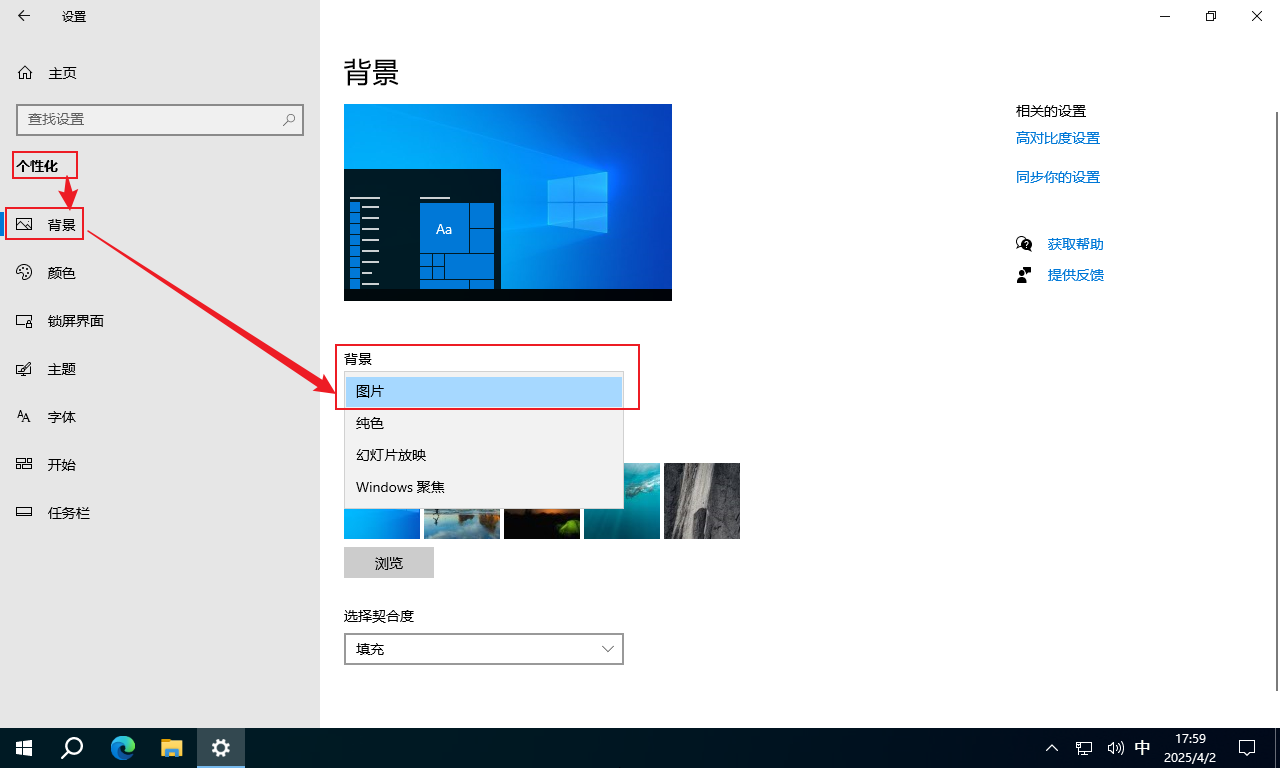This screenshot has width=1280, height=768.
Task: Open the network tray icon
Action: click(1084, 748)
